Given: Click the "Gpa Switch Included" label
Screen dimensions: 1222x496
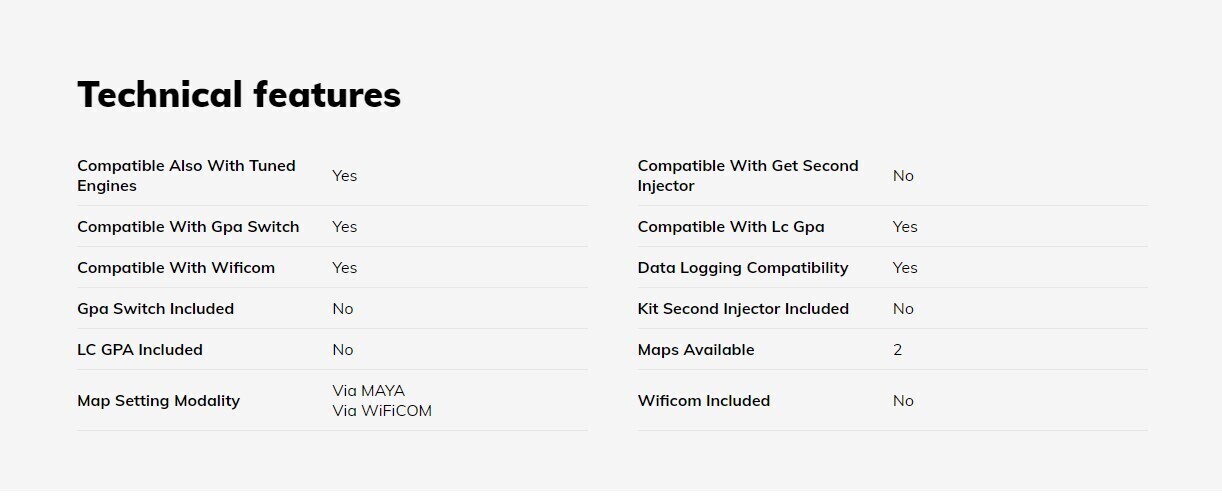Looking at the screenshot, I should point(155,309).
